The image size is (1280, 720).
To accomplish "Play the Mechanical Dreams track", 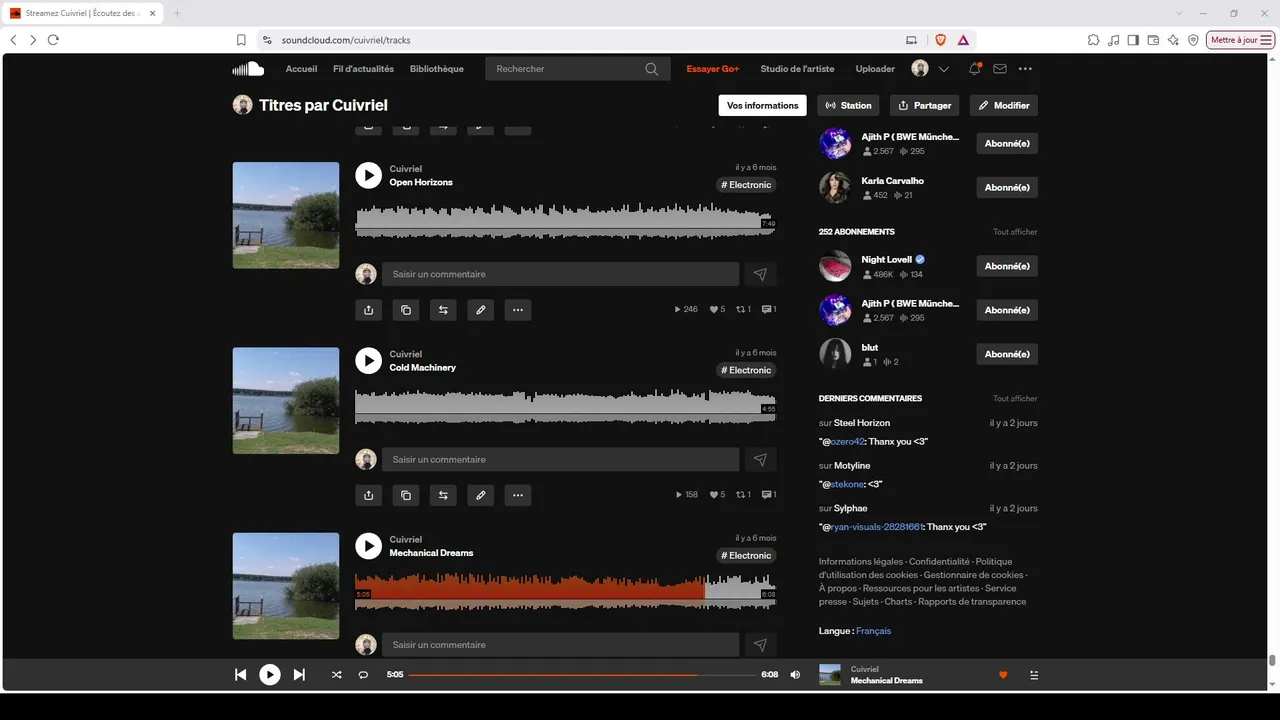I will tap(369, 546).
